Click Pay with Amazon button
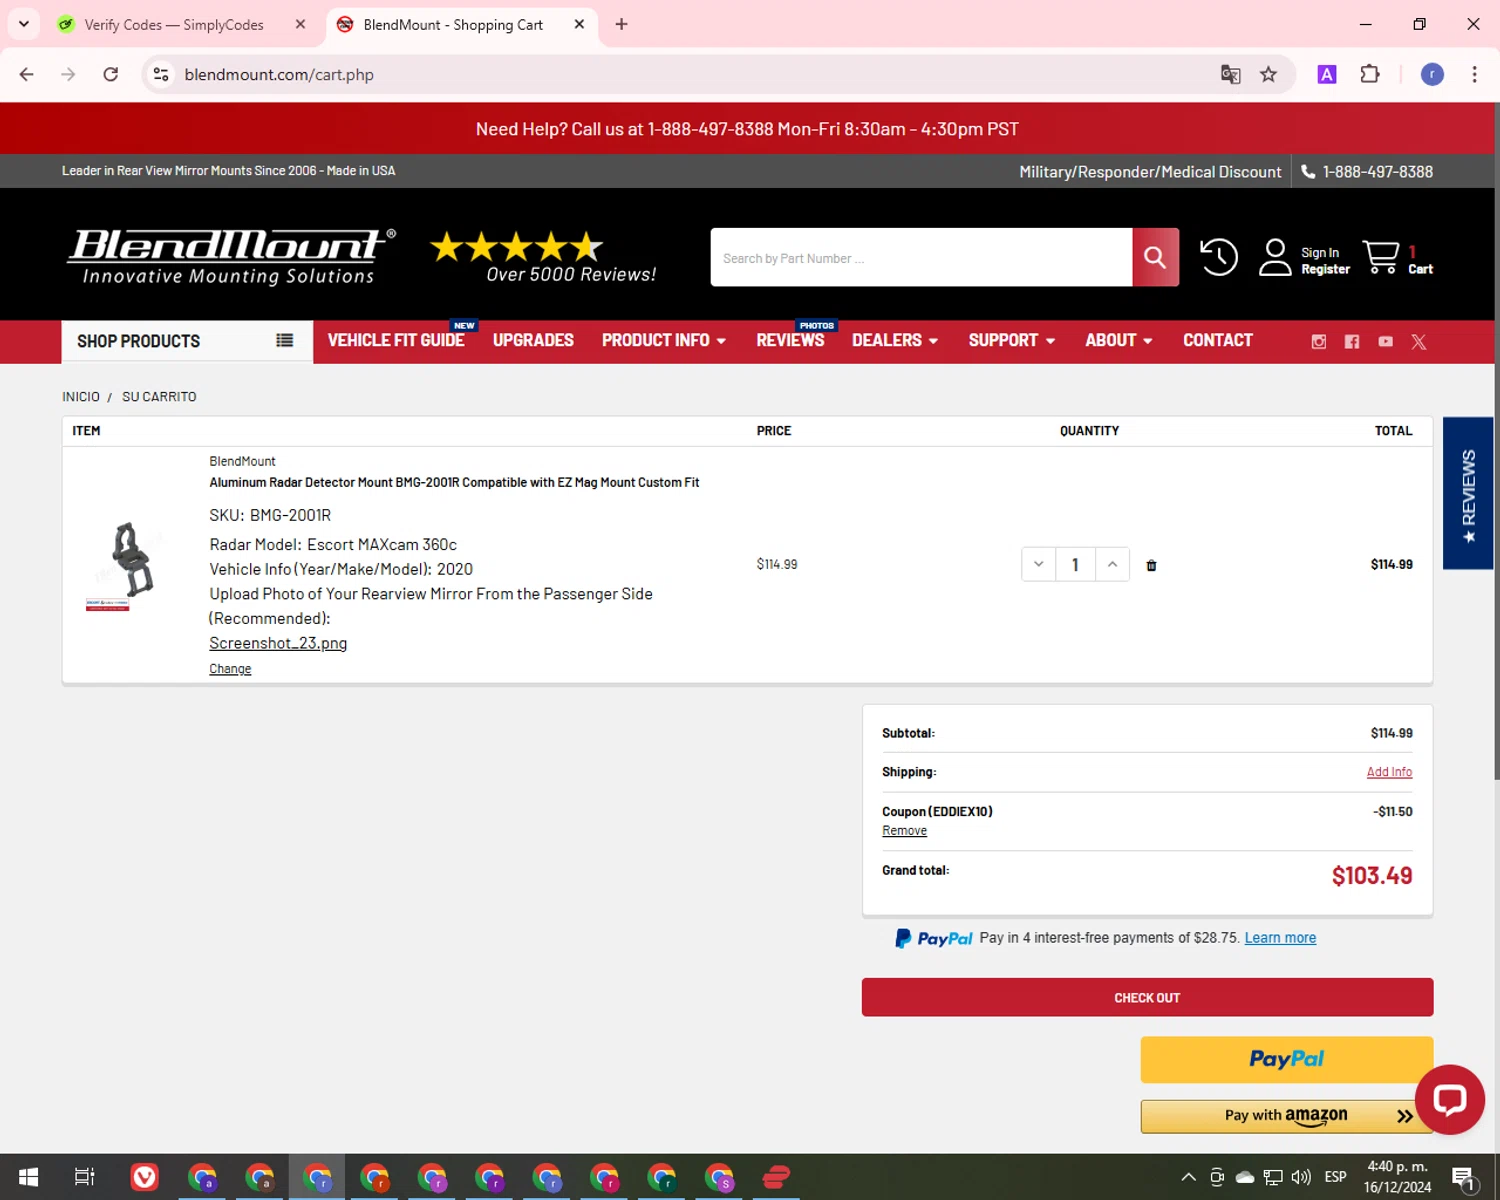 1286,1116
